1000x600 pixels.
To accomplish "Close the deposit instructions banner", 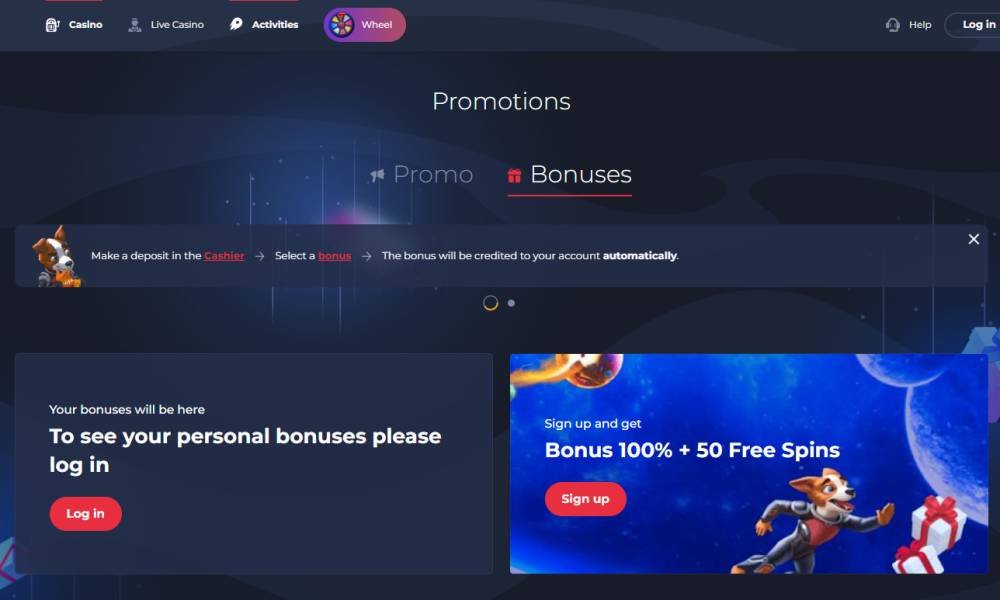I will pyautogui.click(x=973, y=239).
